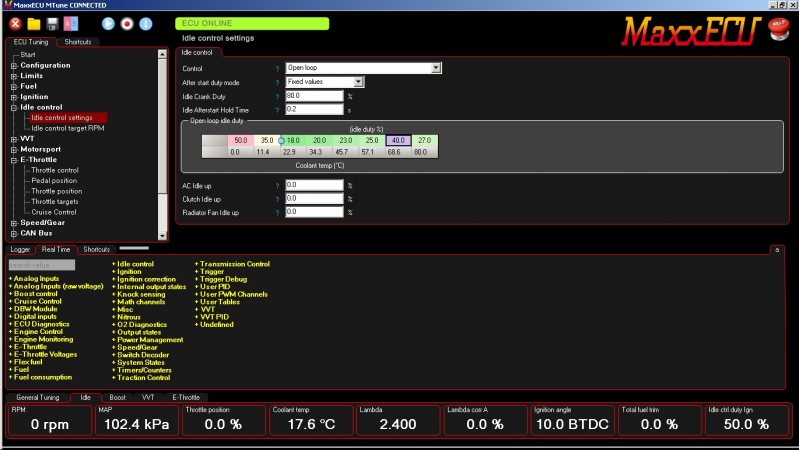Expand Transmission Control real-time category
Image resolution: width=799 pixels, height=450 pixels.
[x=234, y=264]
